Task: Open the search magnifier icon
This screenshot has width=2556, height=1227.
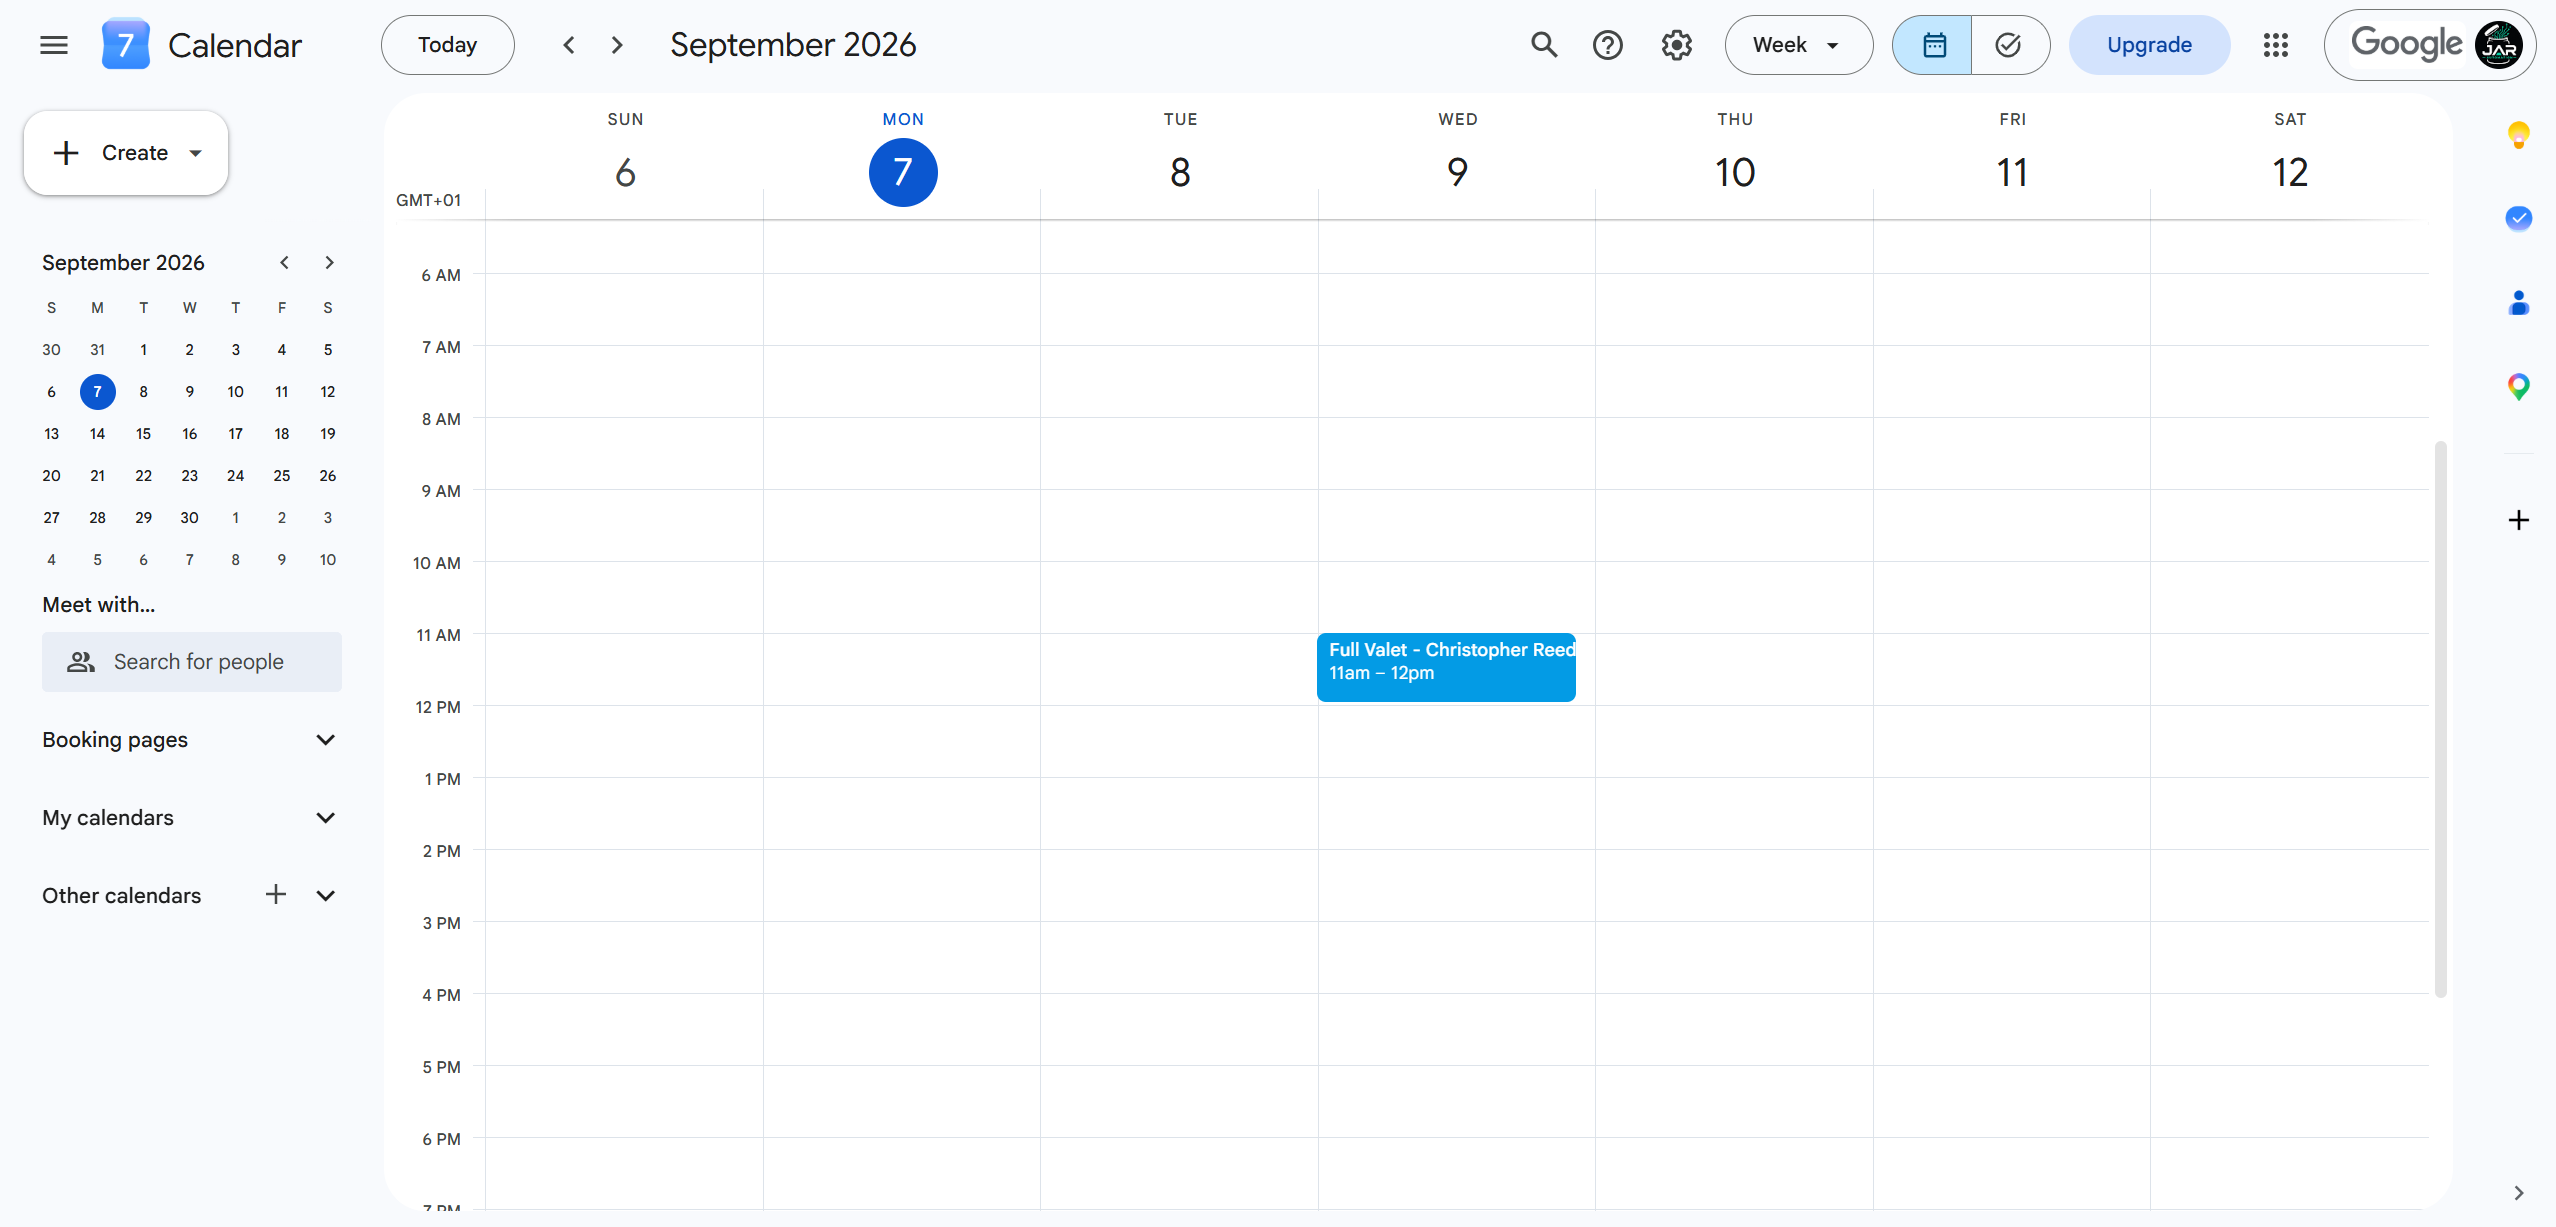Action: [x=1544, y=45]
